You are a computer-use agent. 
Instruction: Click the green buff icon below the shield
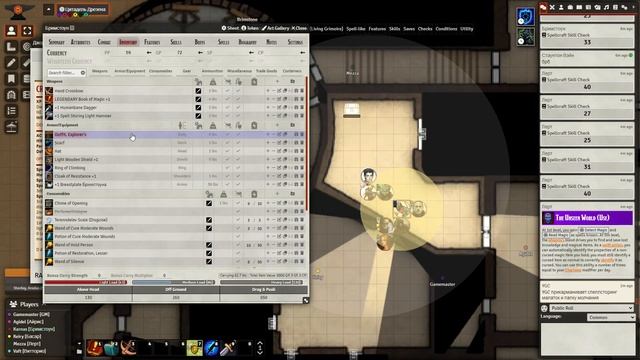(x=525, y=37)
